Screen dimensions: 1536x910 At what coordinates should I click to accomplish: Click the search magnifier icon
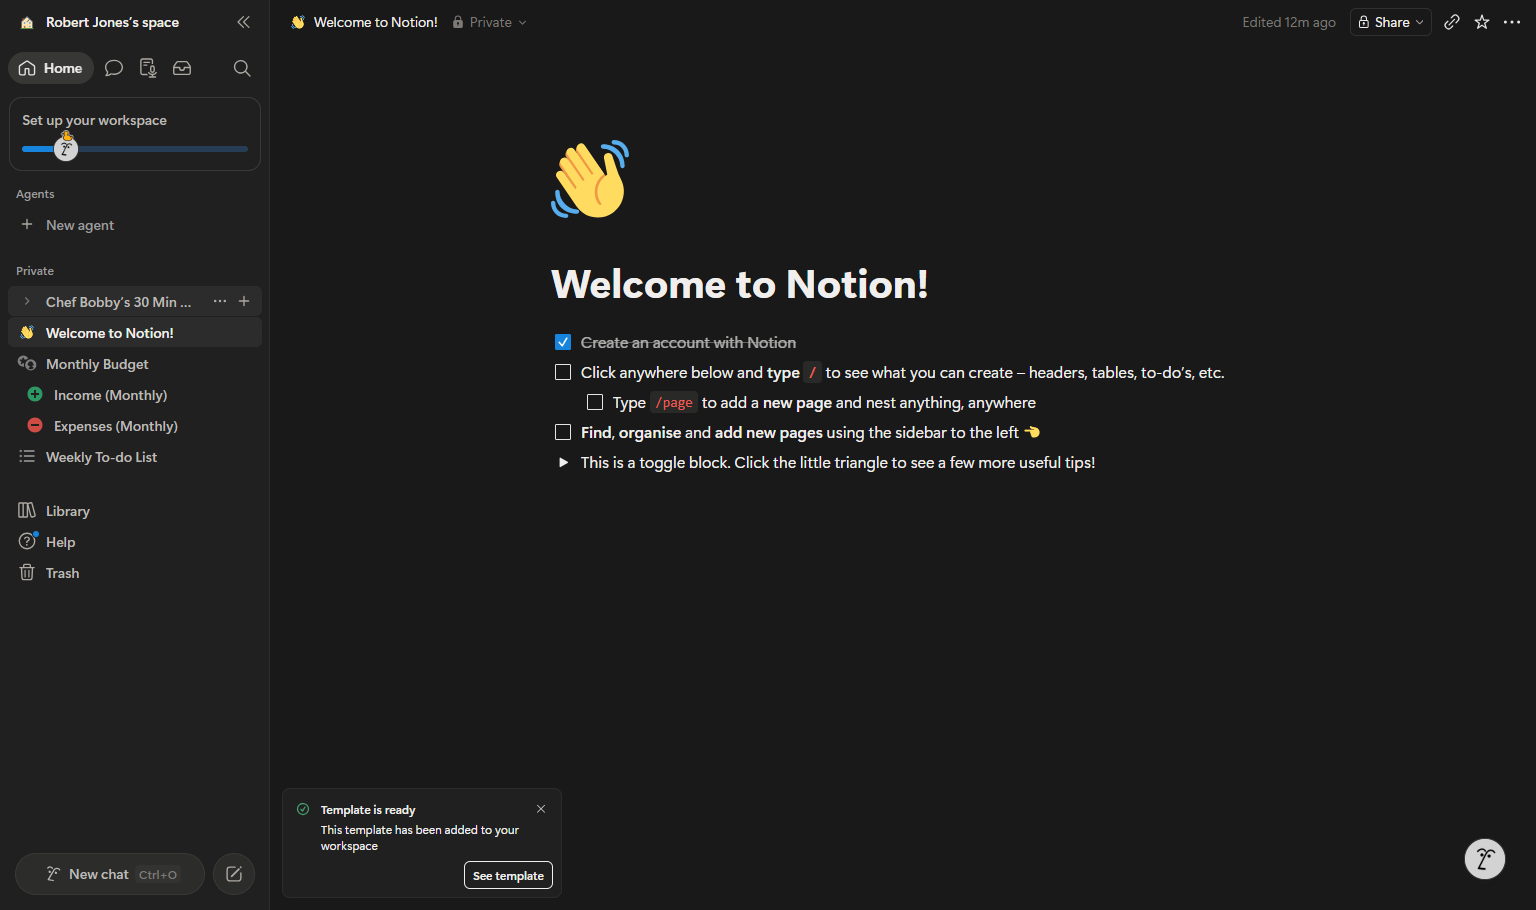coord(242,68)
